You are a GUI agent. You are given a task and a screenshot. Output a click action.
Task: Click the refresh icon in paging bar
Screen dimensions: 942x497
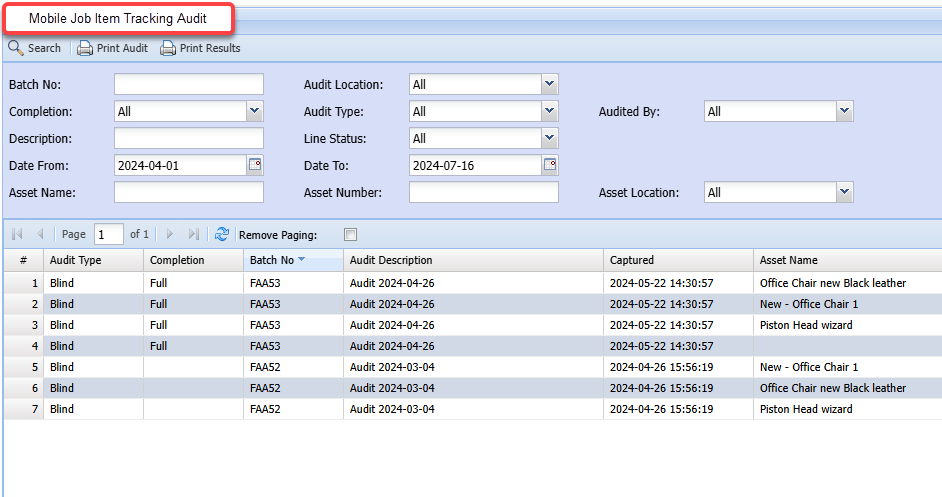tap(222, 234)
